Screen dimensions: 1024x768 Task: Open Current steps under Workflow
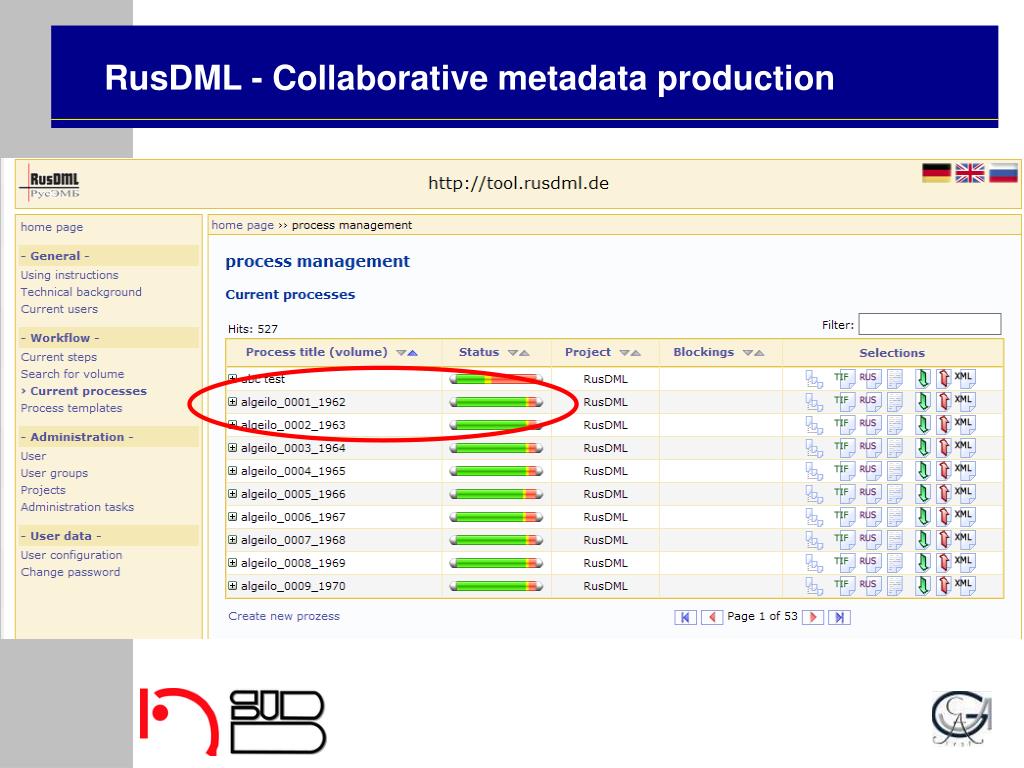click(x=59, y=357)
